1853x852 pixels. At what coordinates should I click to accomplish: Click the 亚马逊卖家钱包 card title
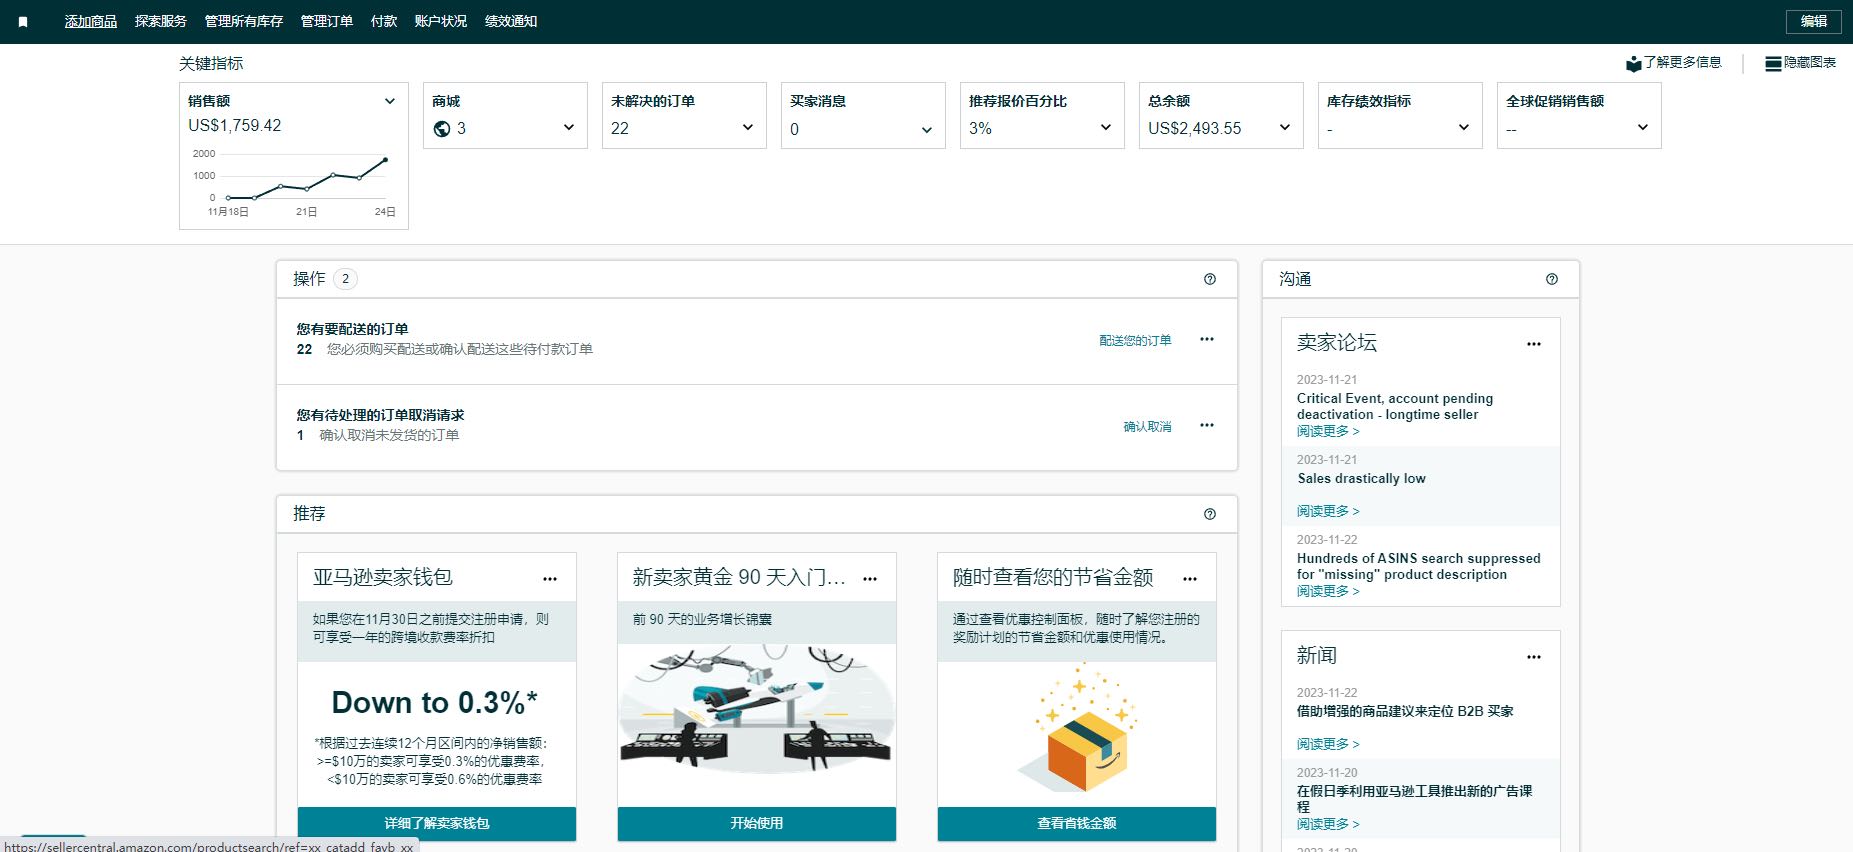(383, 578)
